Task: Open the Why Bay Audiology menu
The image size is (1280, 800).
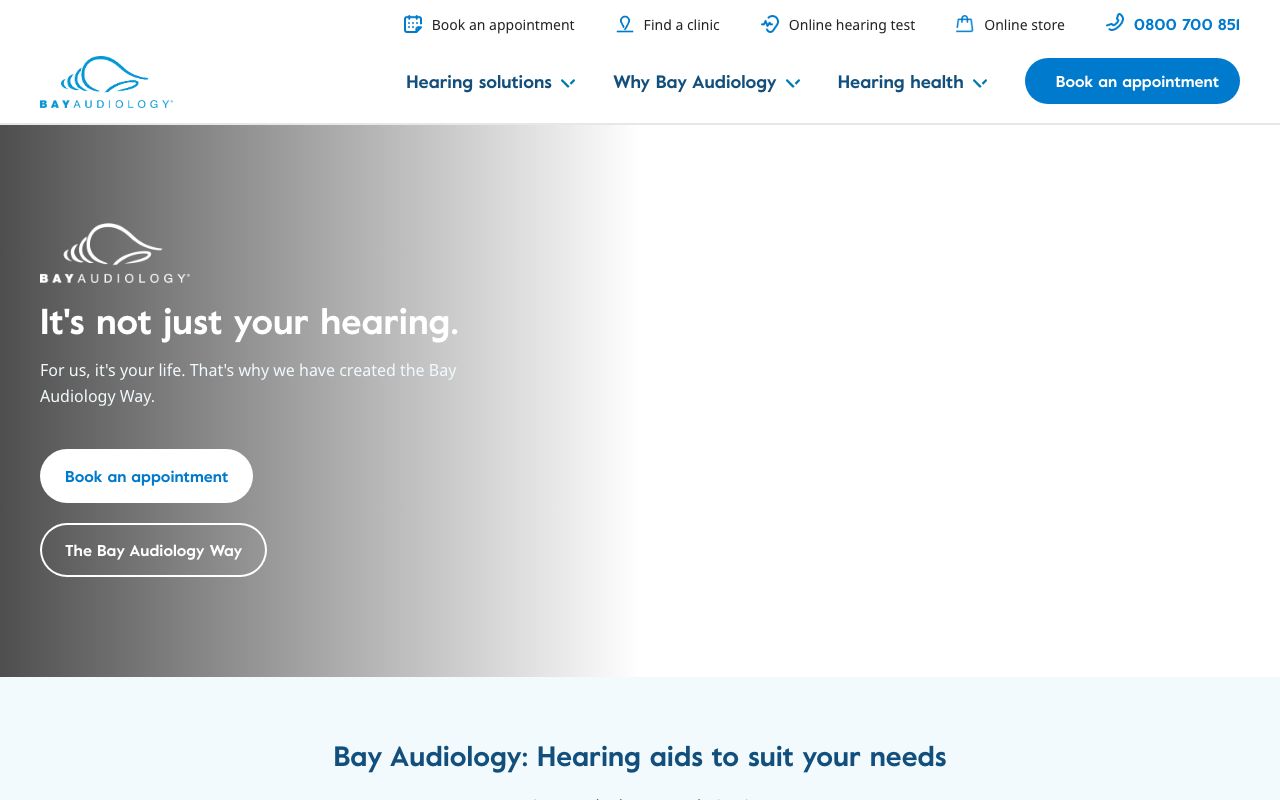Action: (x=695, y=82)
